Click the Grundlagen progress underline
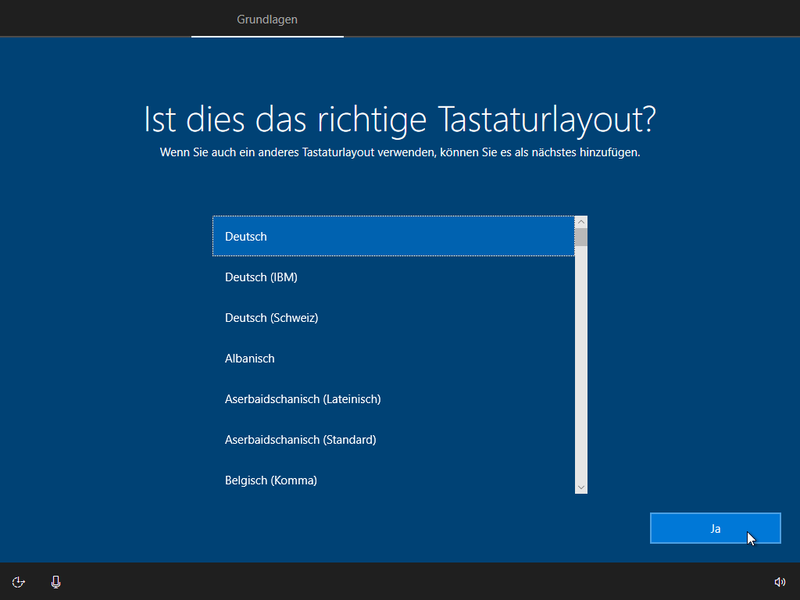800x600 pixels. coord(267,35)
